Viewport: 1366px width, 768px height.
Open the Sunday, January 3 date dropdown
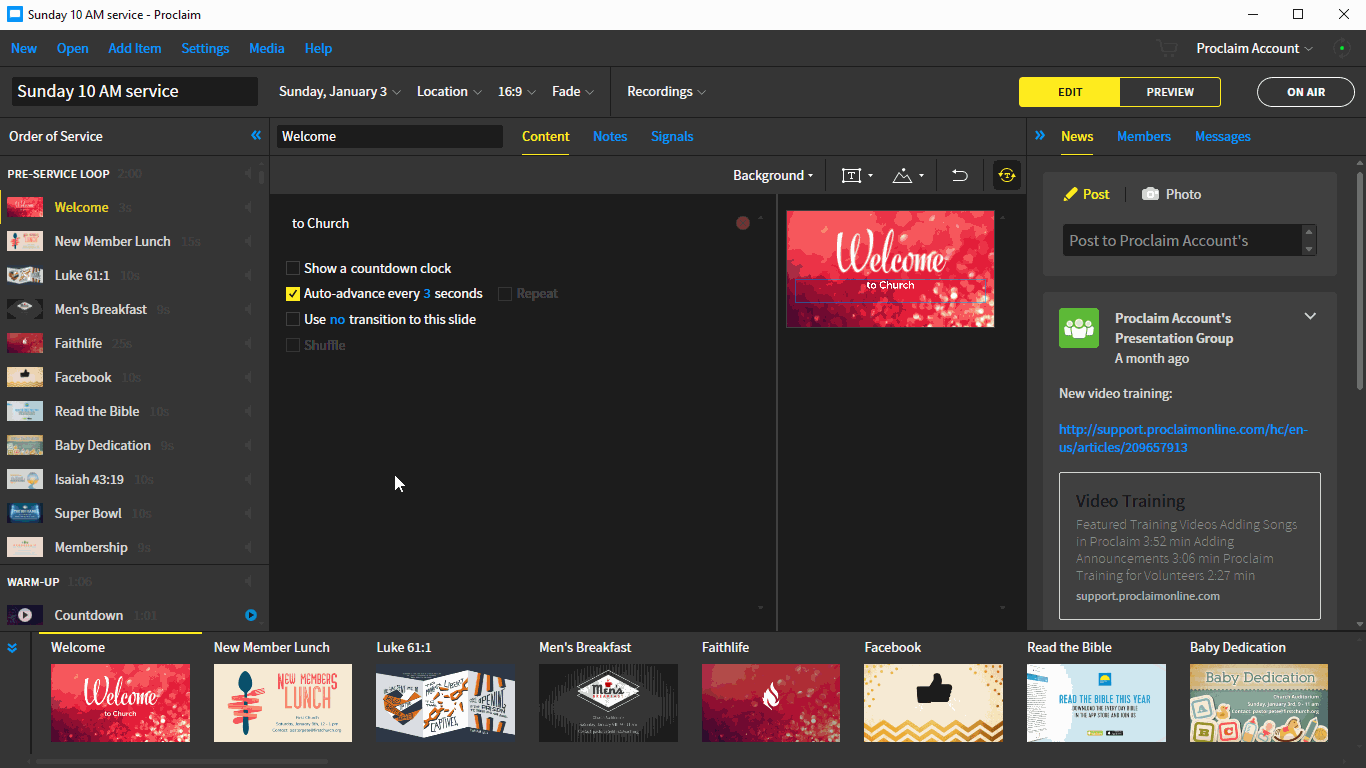pos(340,91)
